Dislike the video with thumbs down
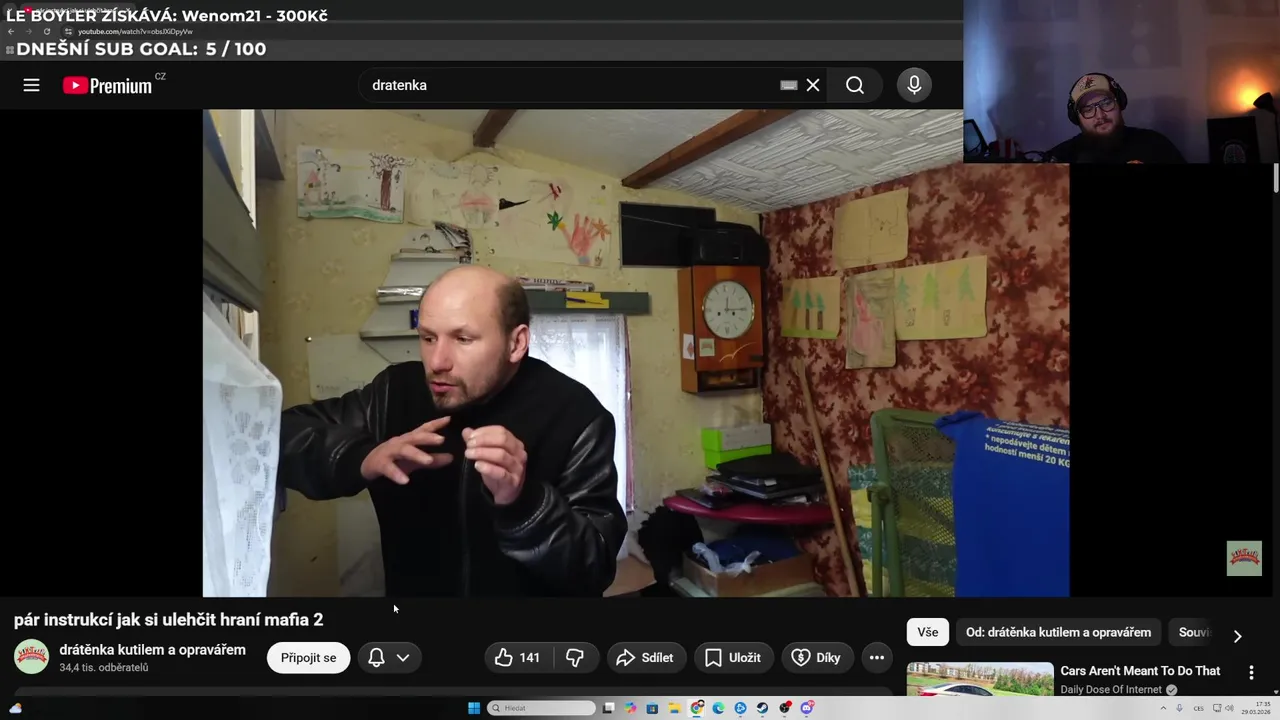This screenshot has height=720, width=1280. [x=575, y=657]
